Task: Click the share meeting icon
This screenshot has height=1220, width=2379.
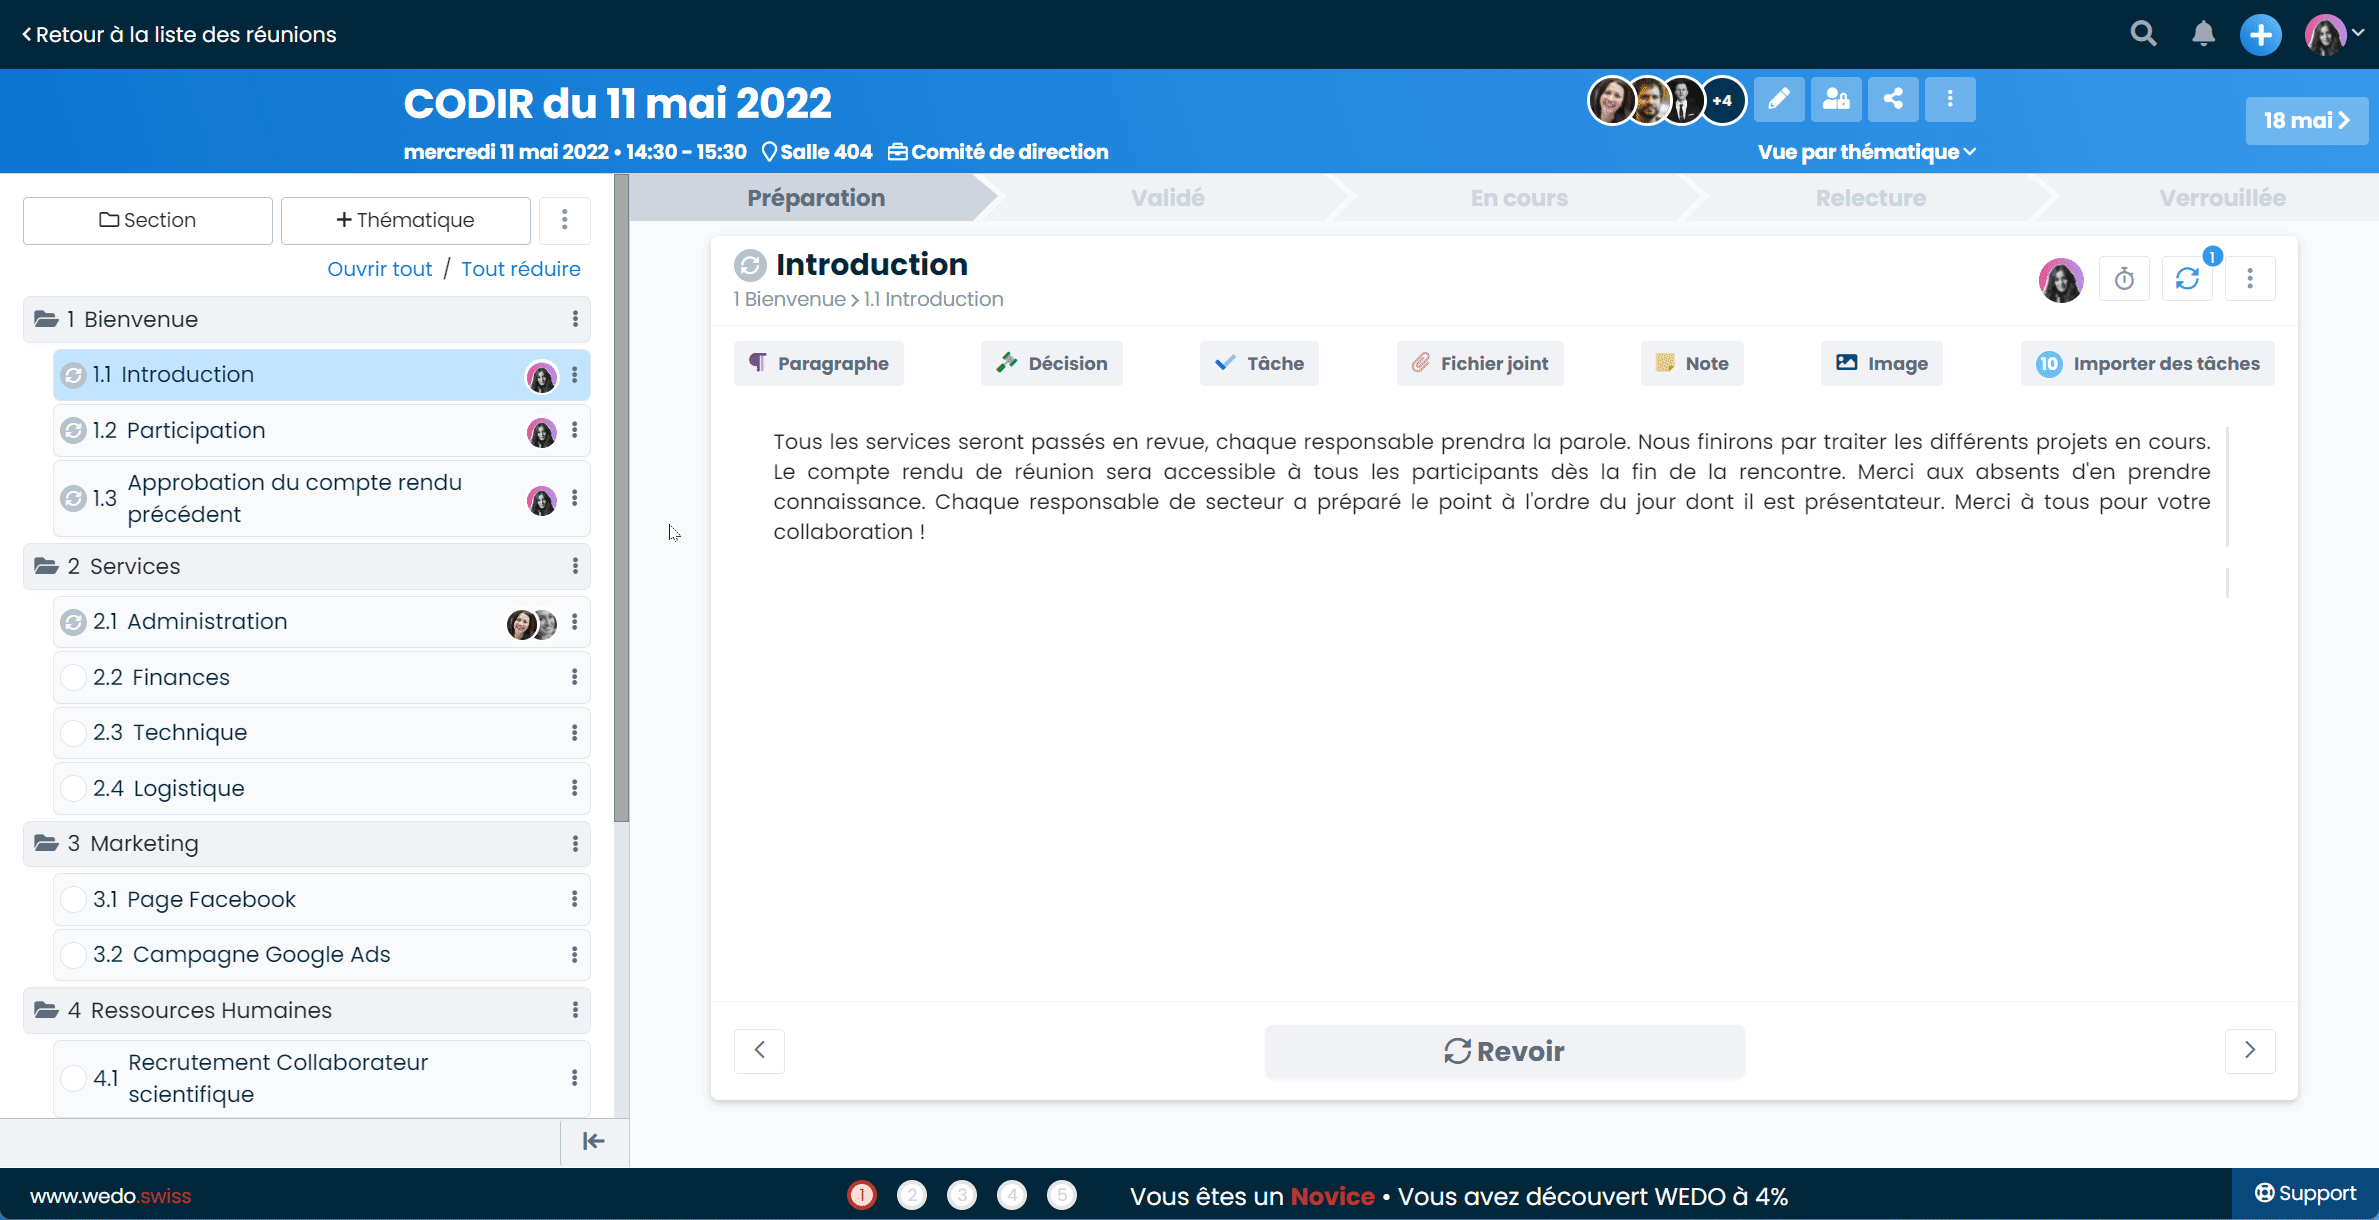Action: tap(1893, 99)
